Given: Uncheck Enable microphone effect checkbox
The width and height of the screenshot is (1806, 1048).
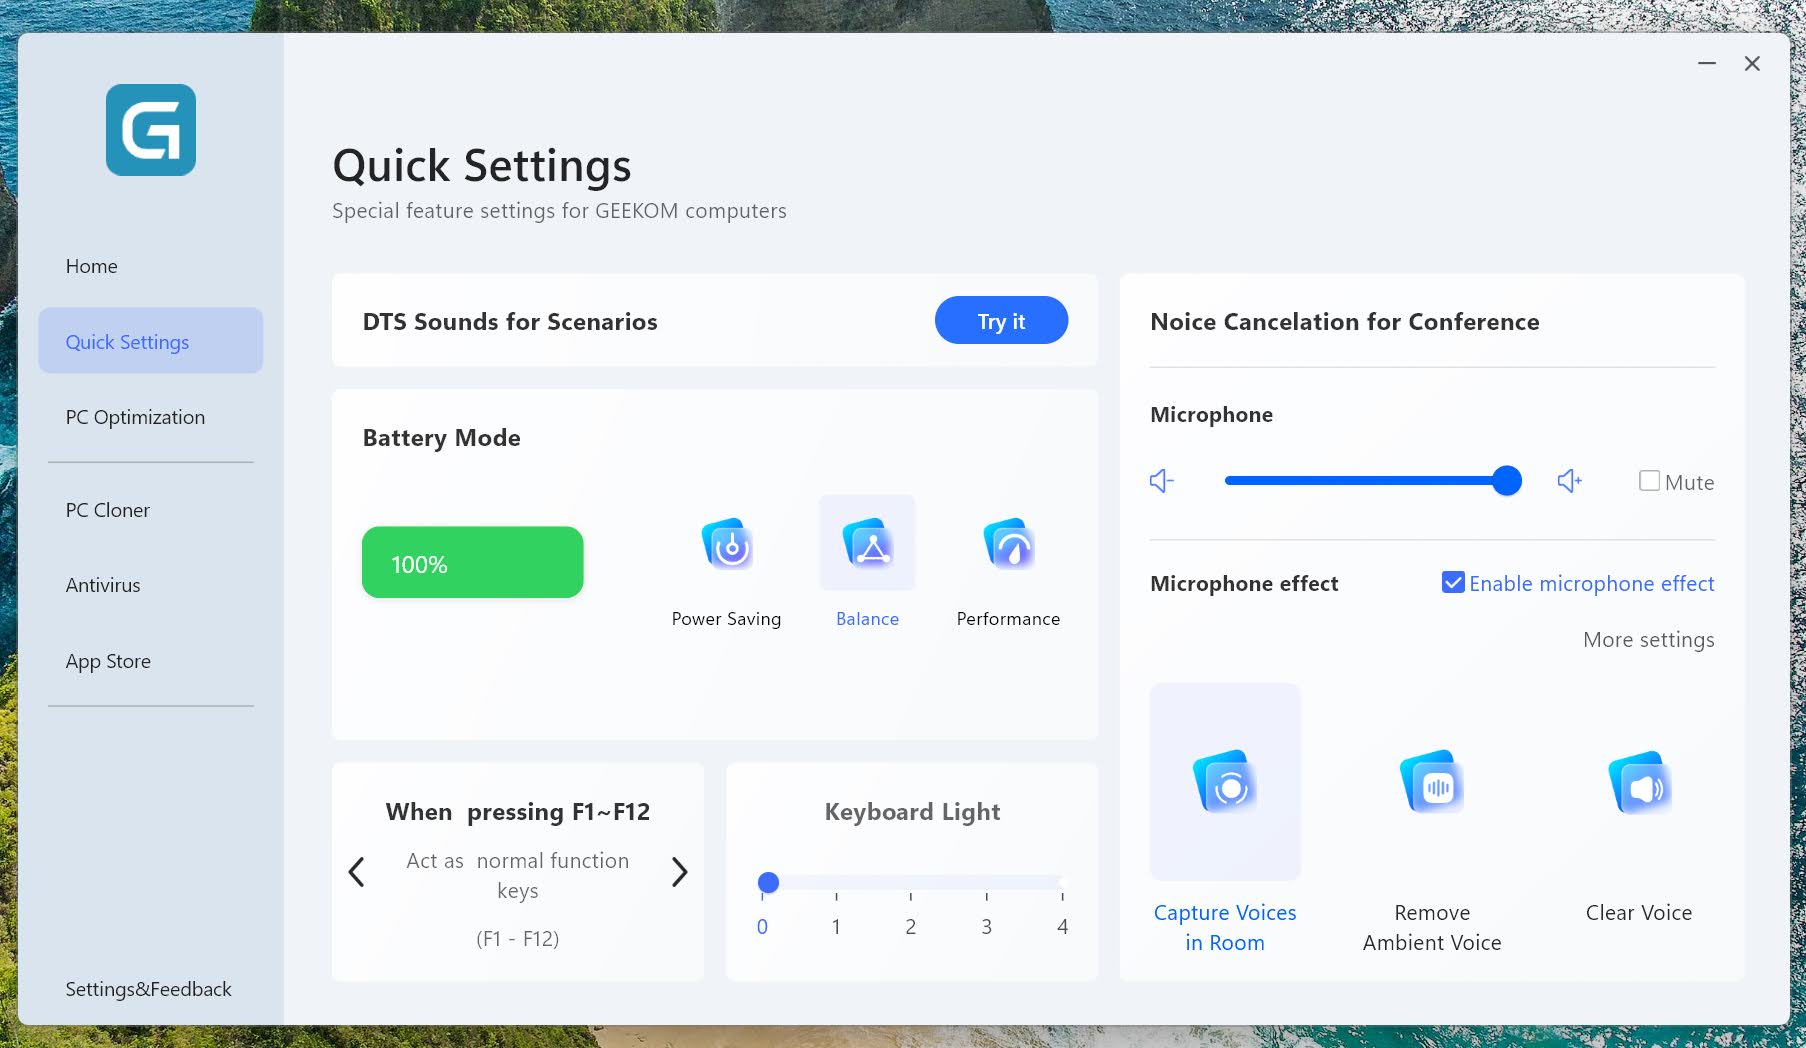Looking at the screenshot, I should tap(1453, 582).
